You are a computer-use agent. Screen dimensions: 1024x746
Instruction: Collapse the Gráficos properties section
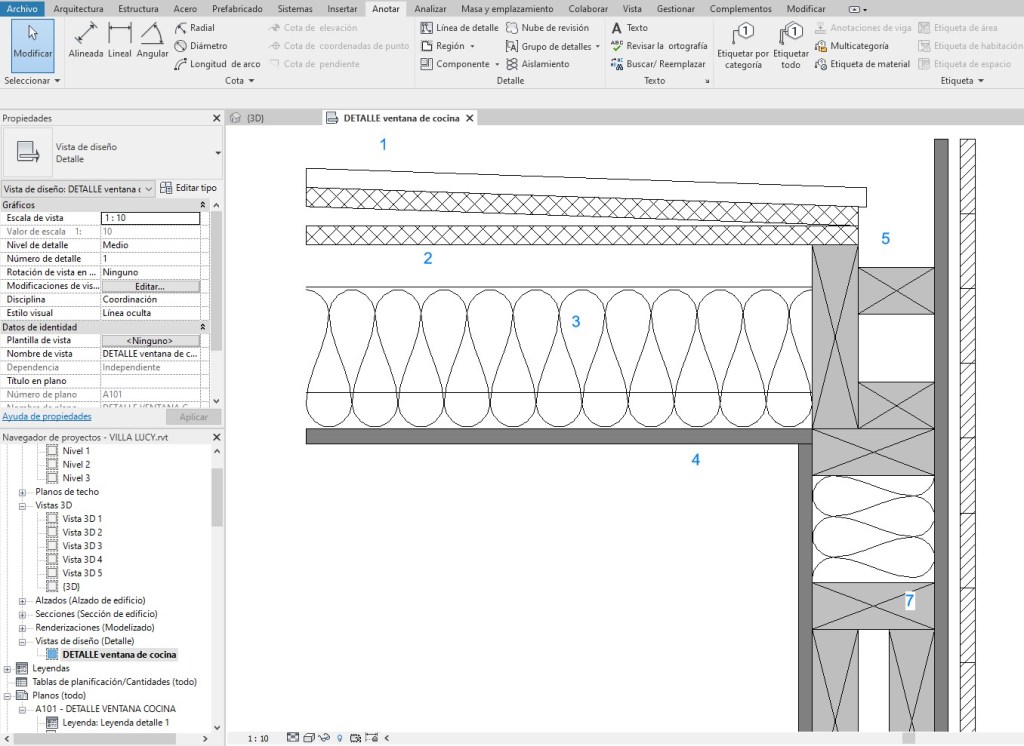click(x=204, y=205)
